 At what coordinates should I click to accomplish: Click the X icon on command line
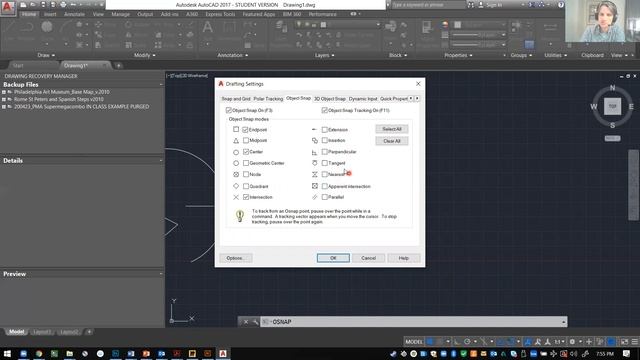click(246, 322)
